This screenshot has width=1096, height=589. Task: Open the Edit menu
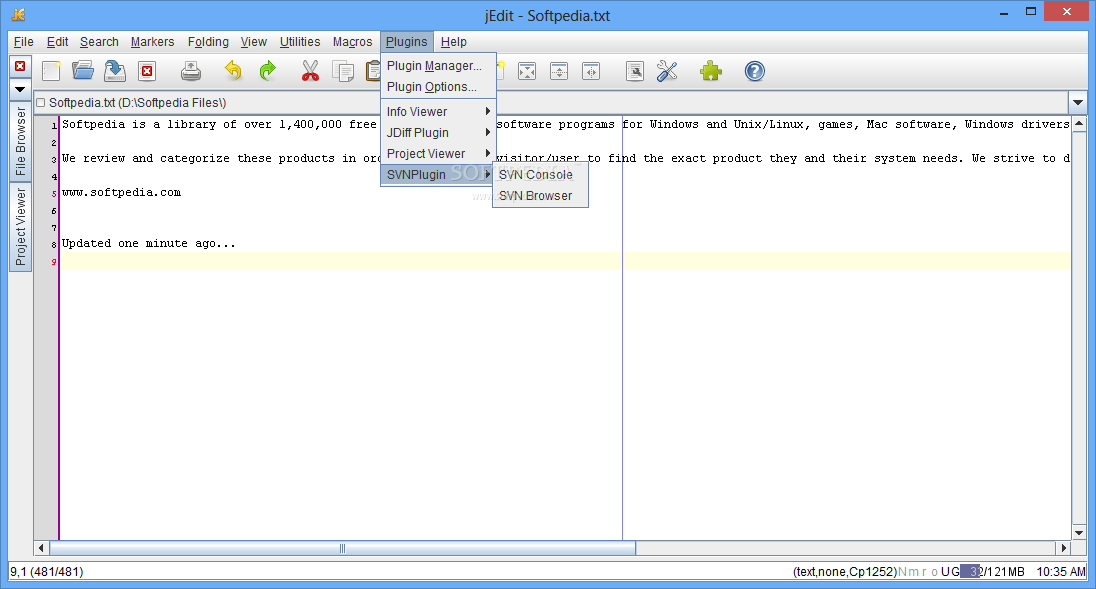[57, 42]
